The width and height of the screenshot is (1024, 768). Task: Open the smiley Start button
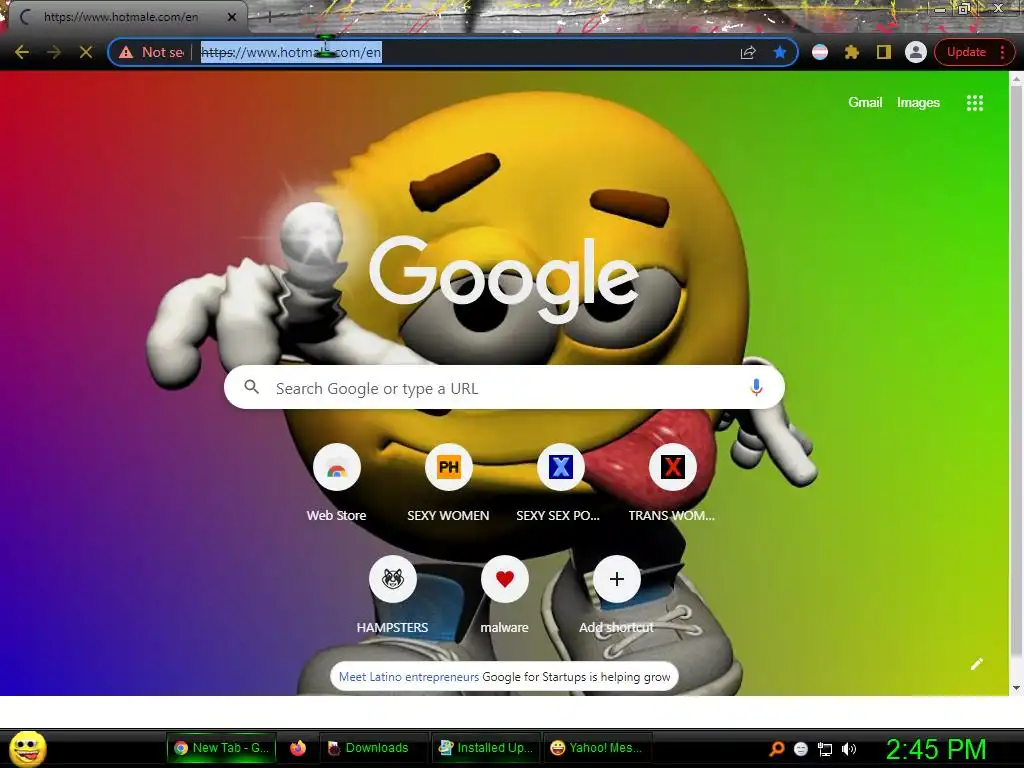point(28,748)
